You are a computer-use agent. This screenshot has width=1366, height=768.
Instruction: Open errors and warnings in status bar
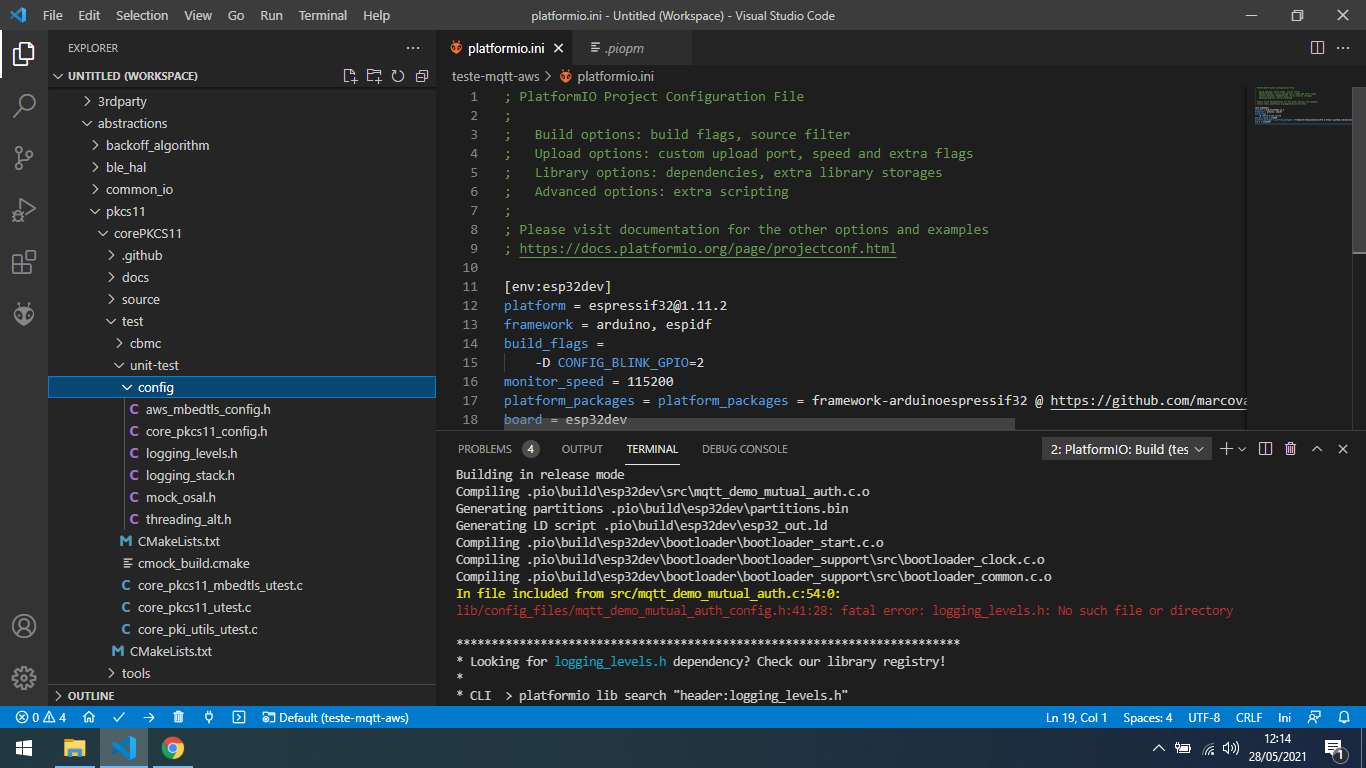[x=41, y=717]
